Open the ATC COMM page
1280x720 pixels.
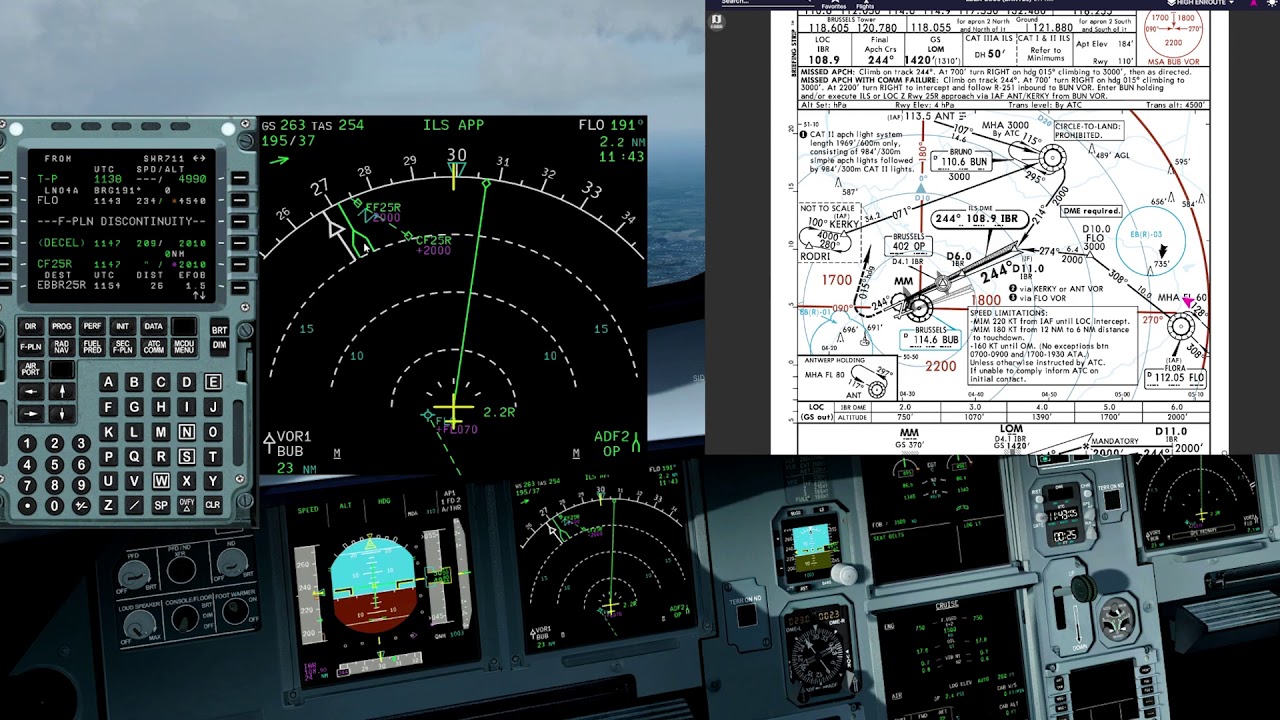(153, 347)
